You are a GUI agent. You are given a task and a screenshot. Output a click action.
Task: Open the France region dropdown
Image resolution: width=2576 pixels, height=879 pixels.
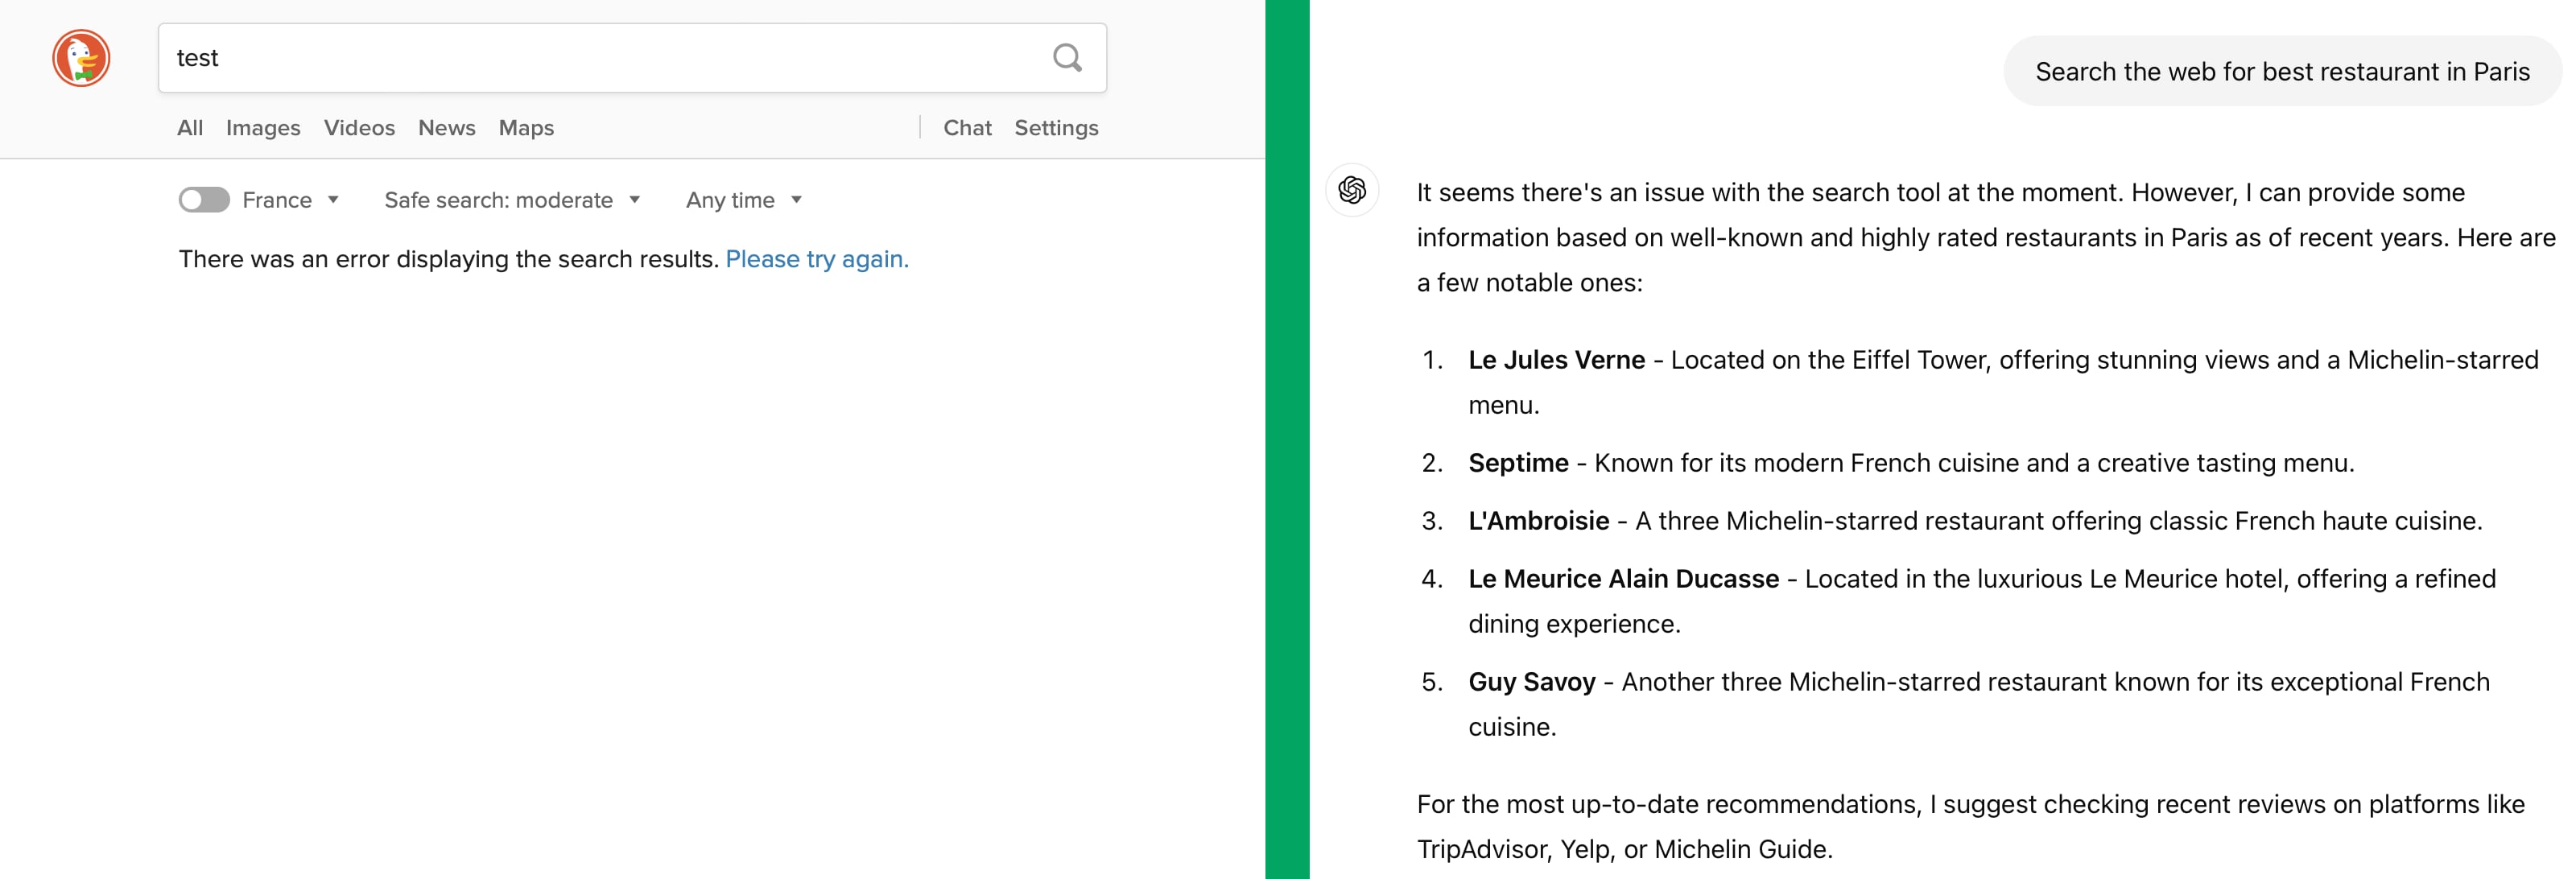[290, 200]
